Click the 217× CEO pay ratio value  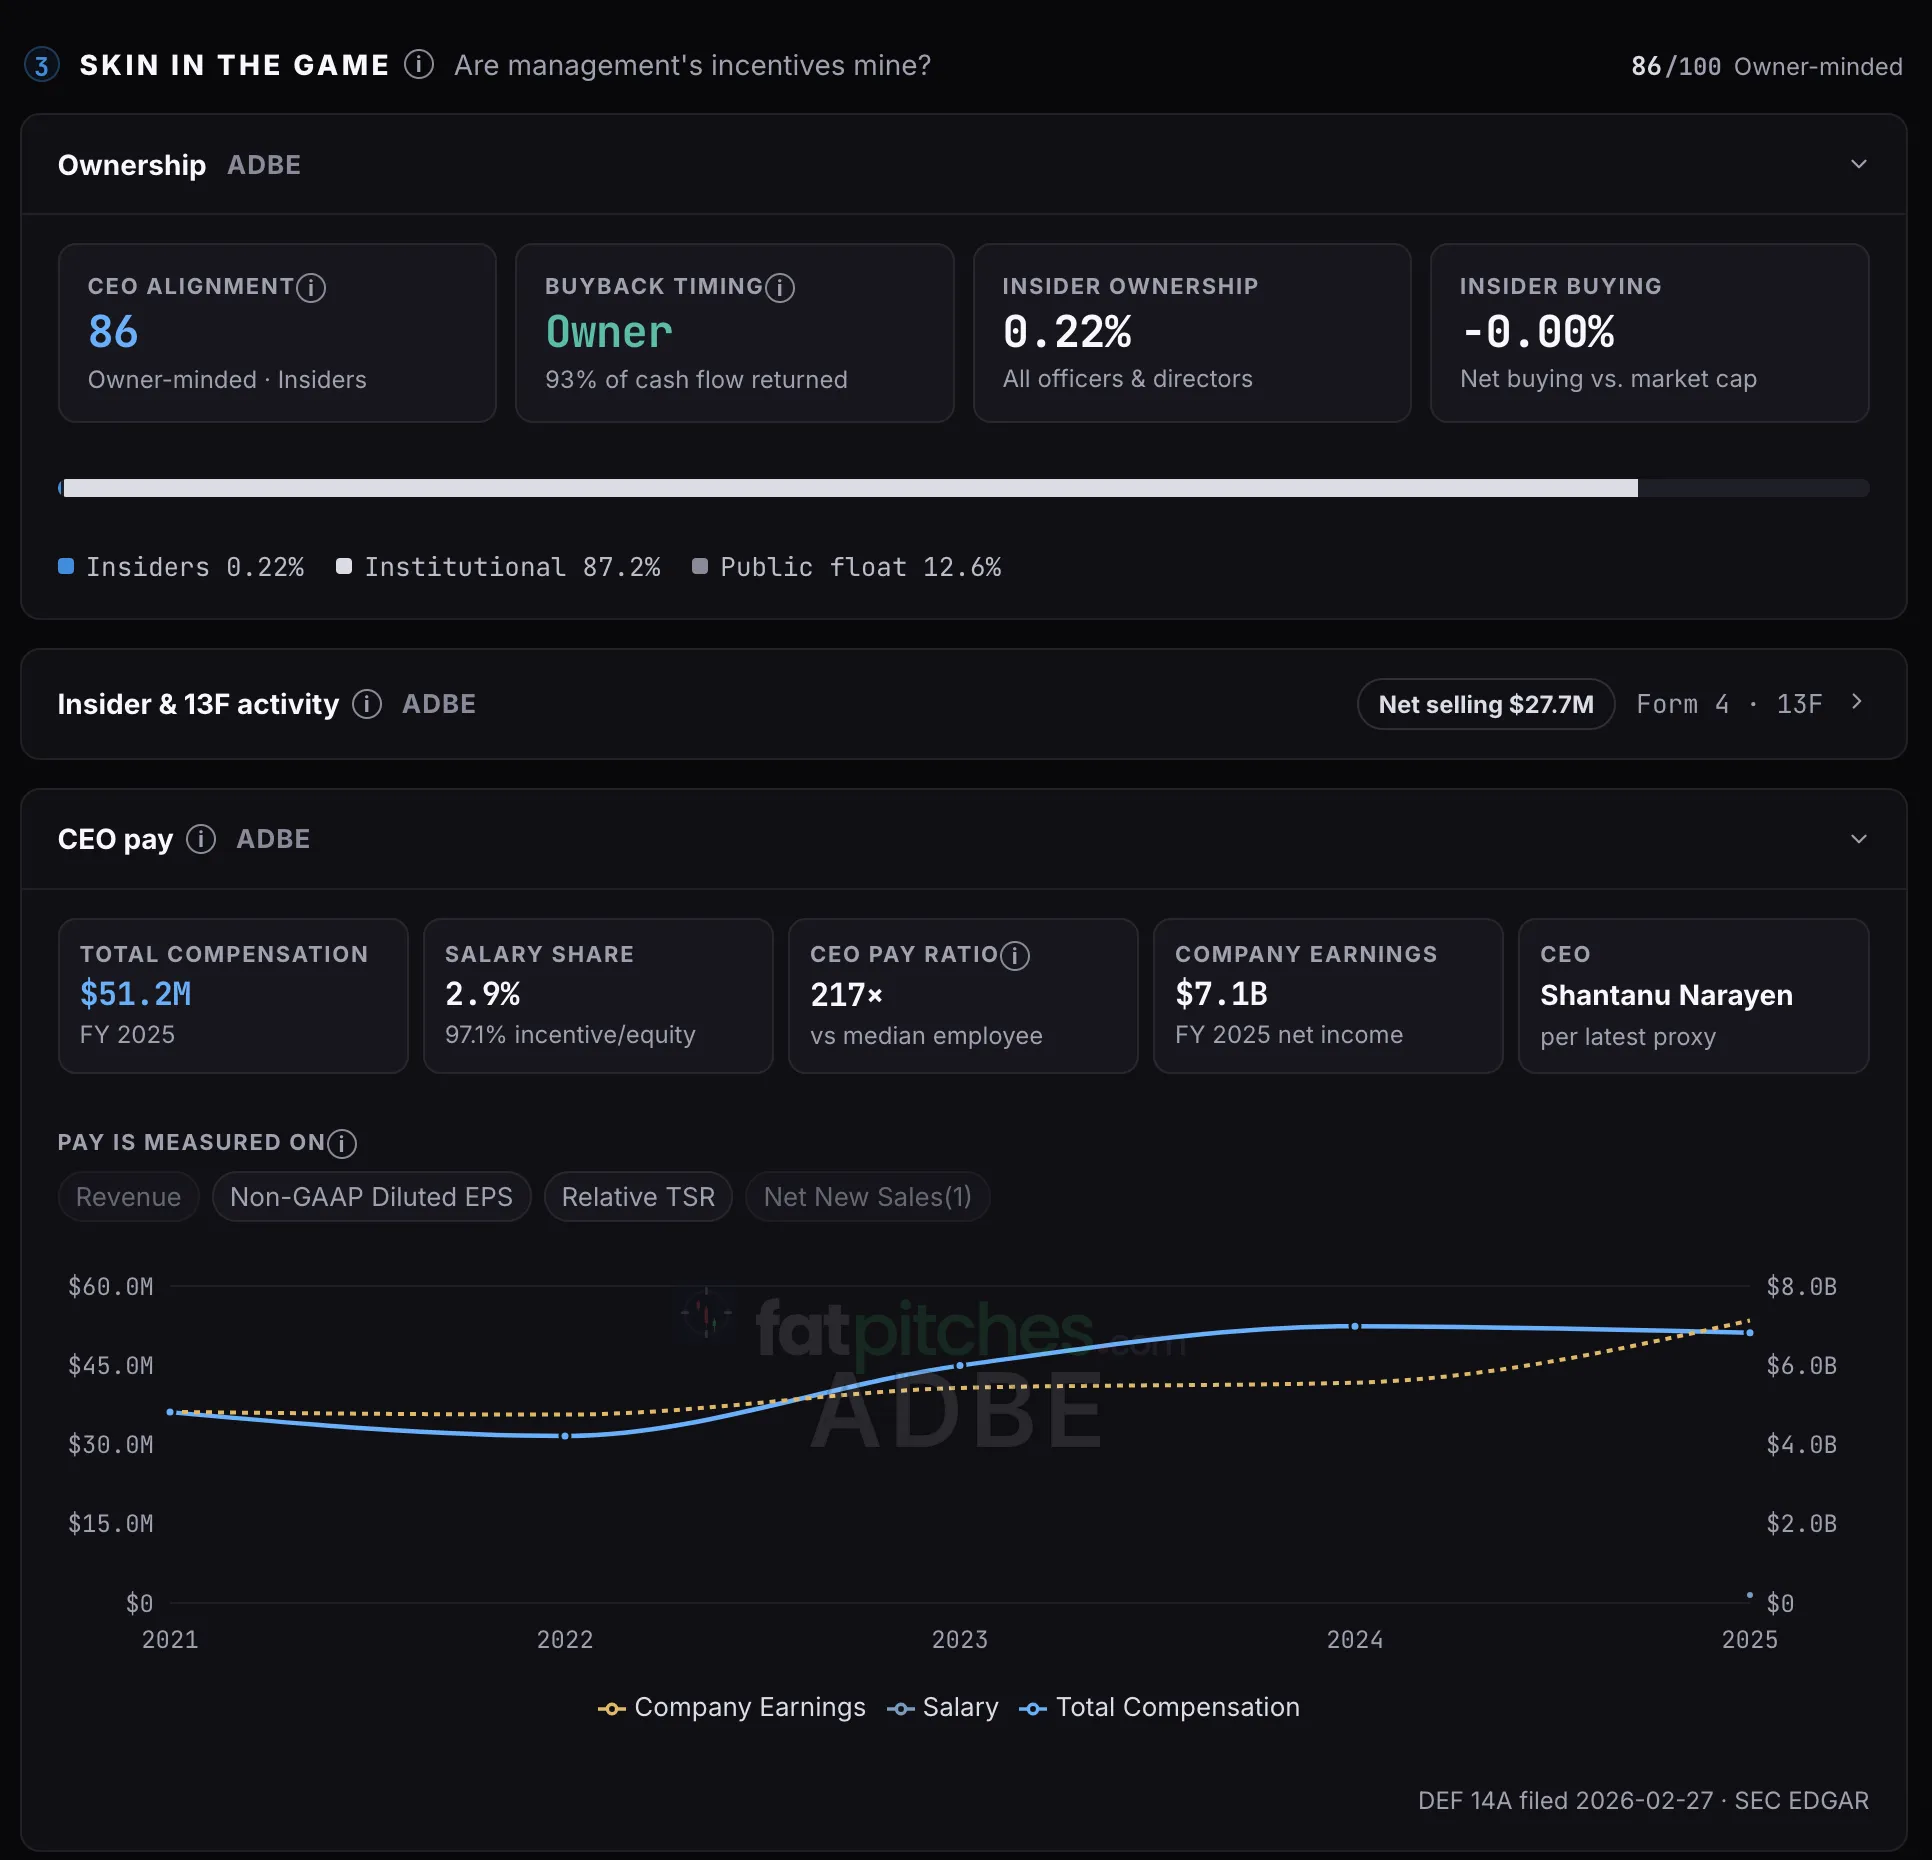tap(847, 995)
